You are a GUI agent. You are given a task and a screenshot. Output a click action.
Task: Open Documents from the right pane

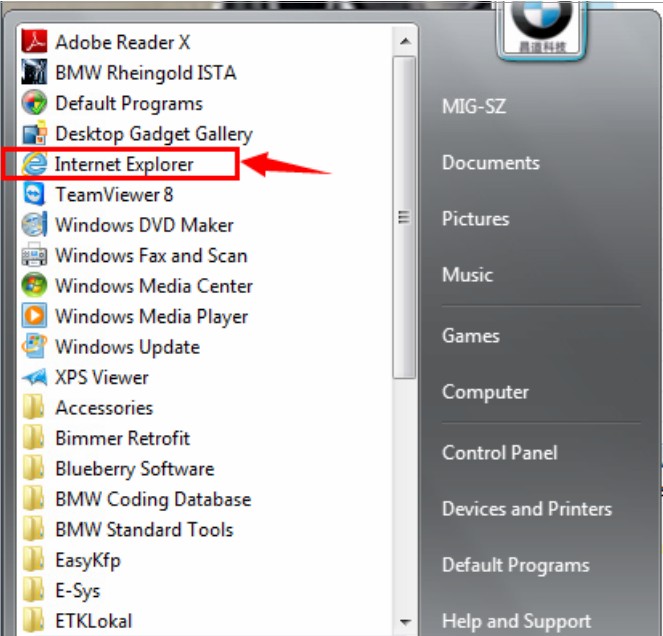click(x=491, y=163)
